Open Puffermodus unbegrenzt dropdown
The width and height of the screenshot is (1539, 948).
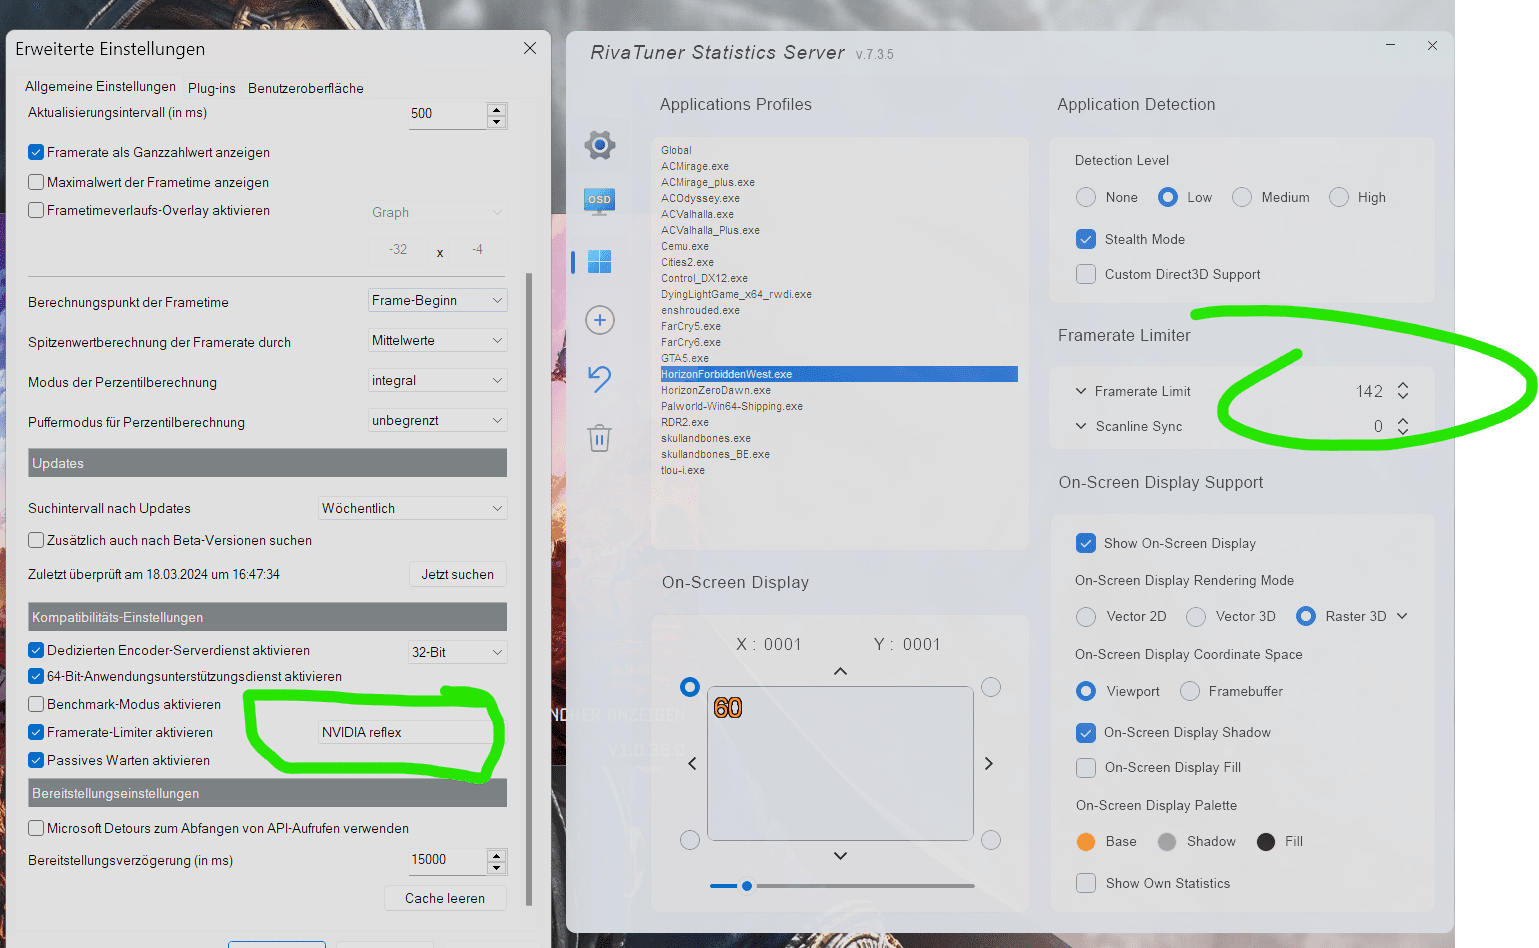[x=438, y=420]
